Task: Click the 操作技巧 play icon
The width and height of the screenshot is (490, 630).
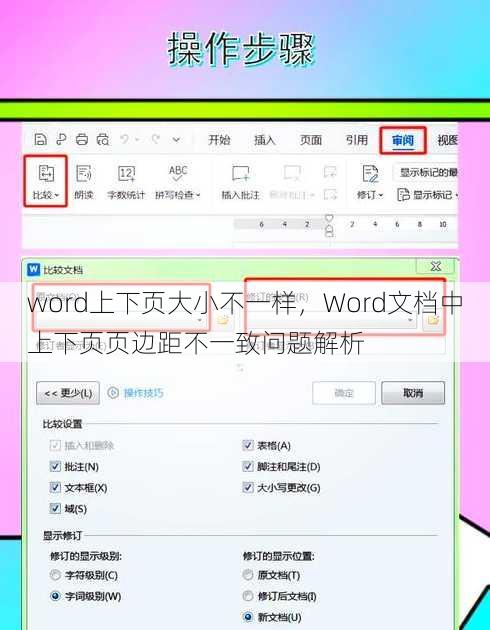Action: 113,393
